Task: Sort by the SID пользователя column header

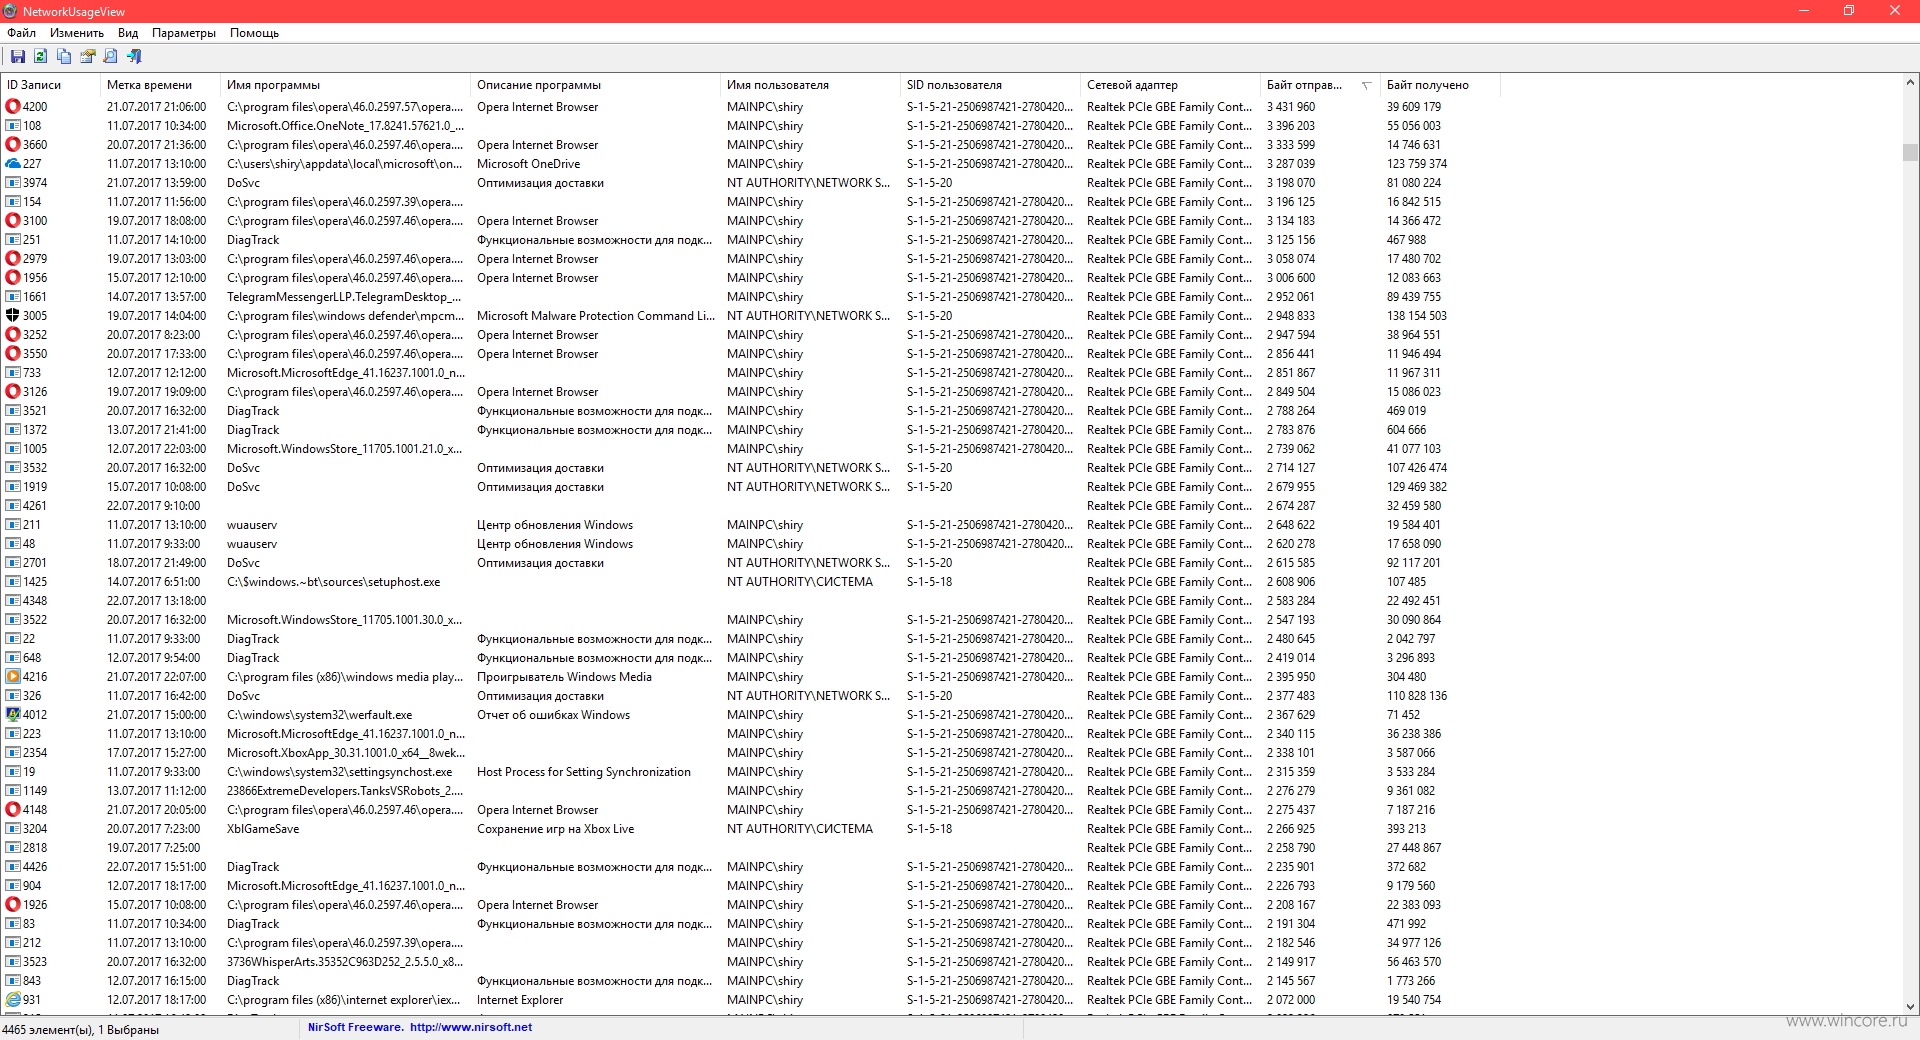Action: coord(990,85)
